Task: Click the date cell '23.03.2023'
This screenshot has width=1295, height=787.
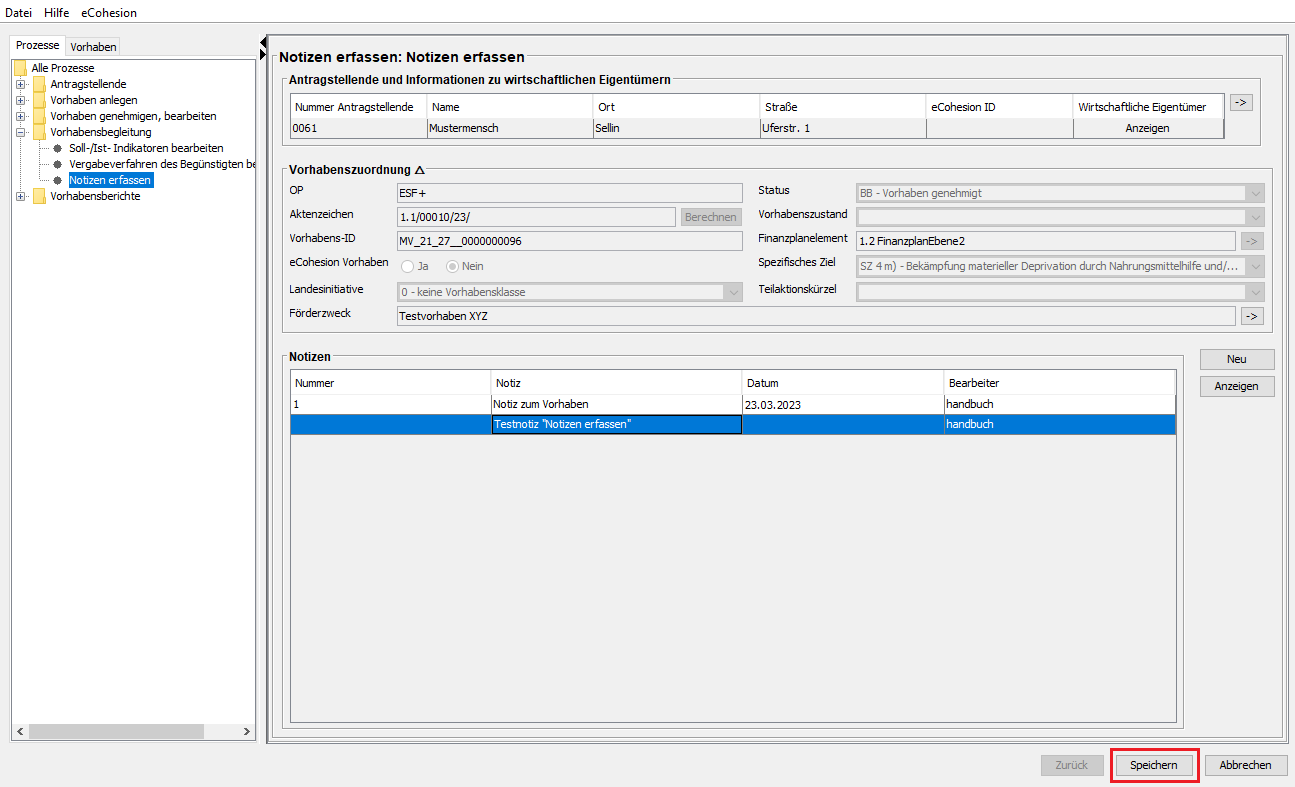Action: [x=843, y=405]
